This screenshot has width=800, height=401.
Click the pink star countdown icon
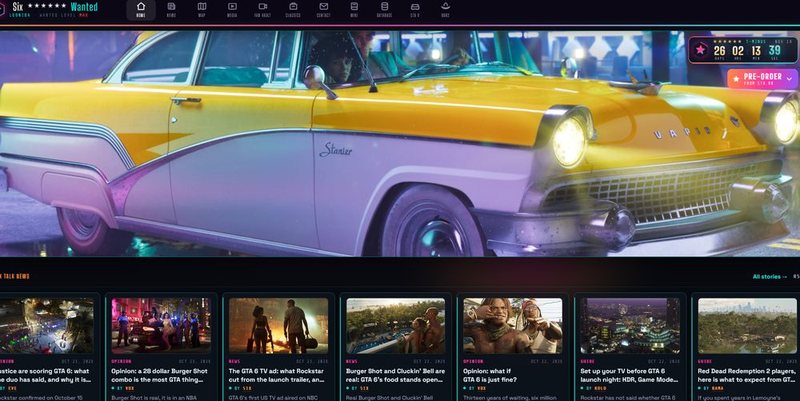(701, 50)
